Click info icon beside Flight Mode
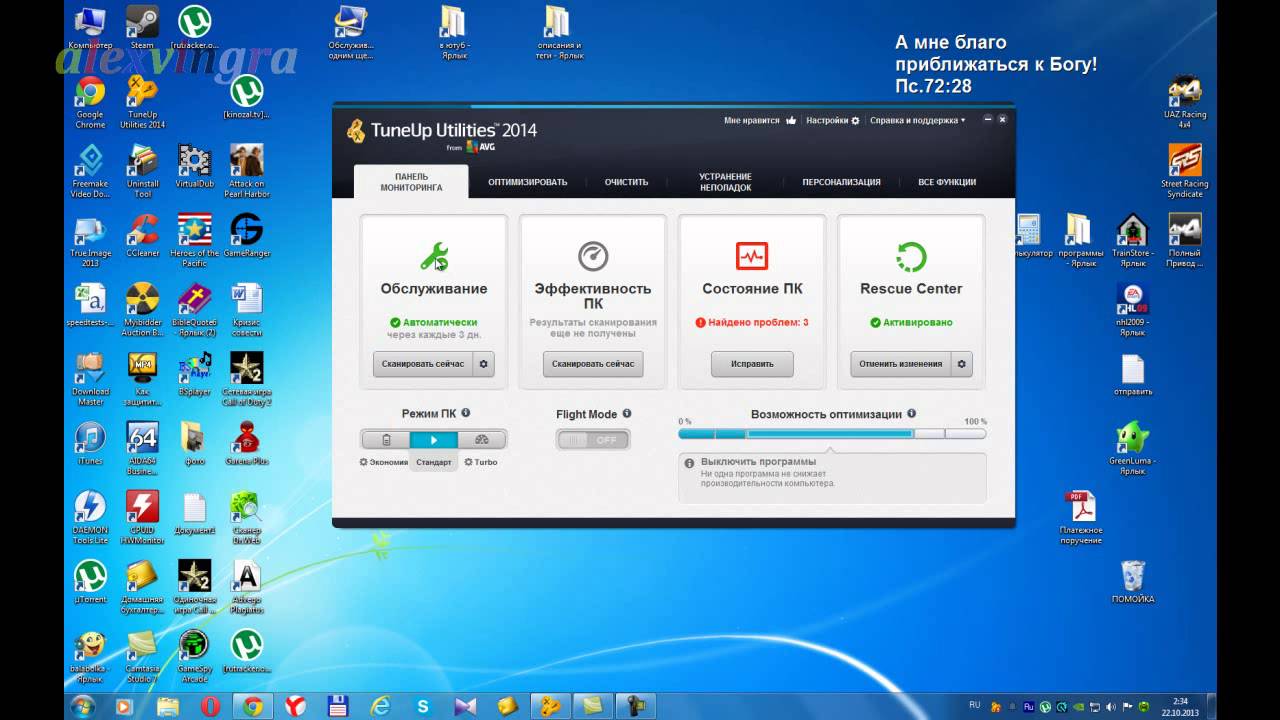The height and width of the screenshot is (720, 1280). pos(627,413)
